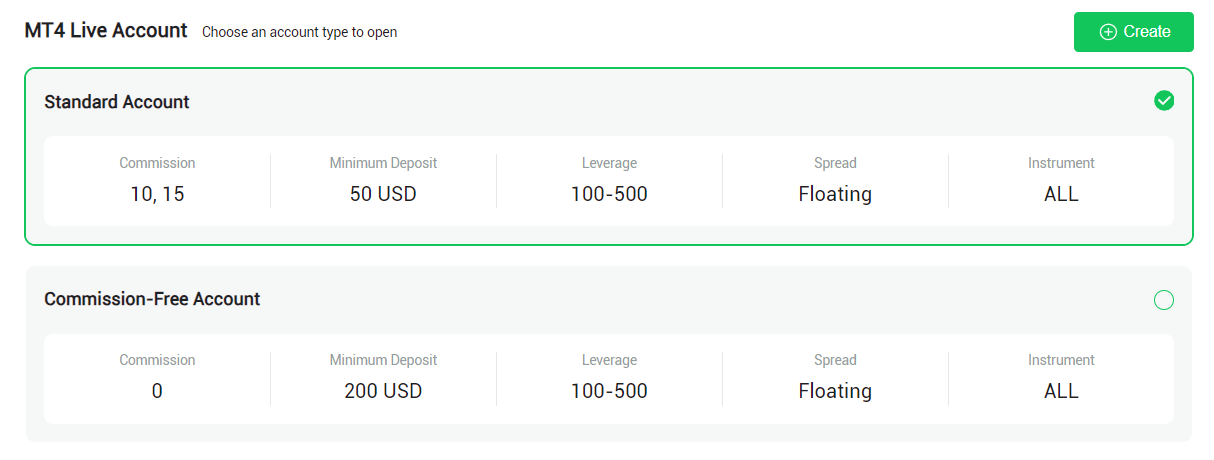The image size is (1214, 460).
Task: Click the Standard Account leverage value 100-500
Action: pos(609,194)
